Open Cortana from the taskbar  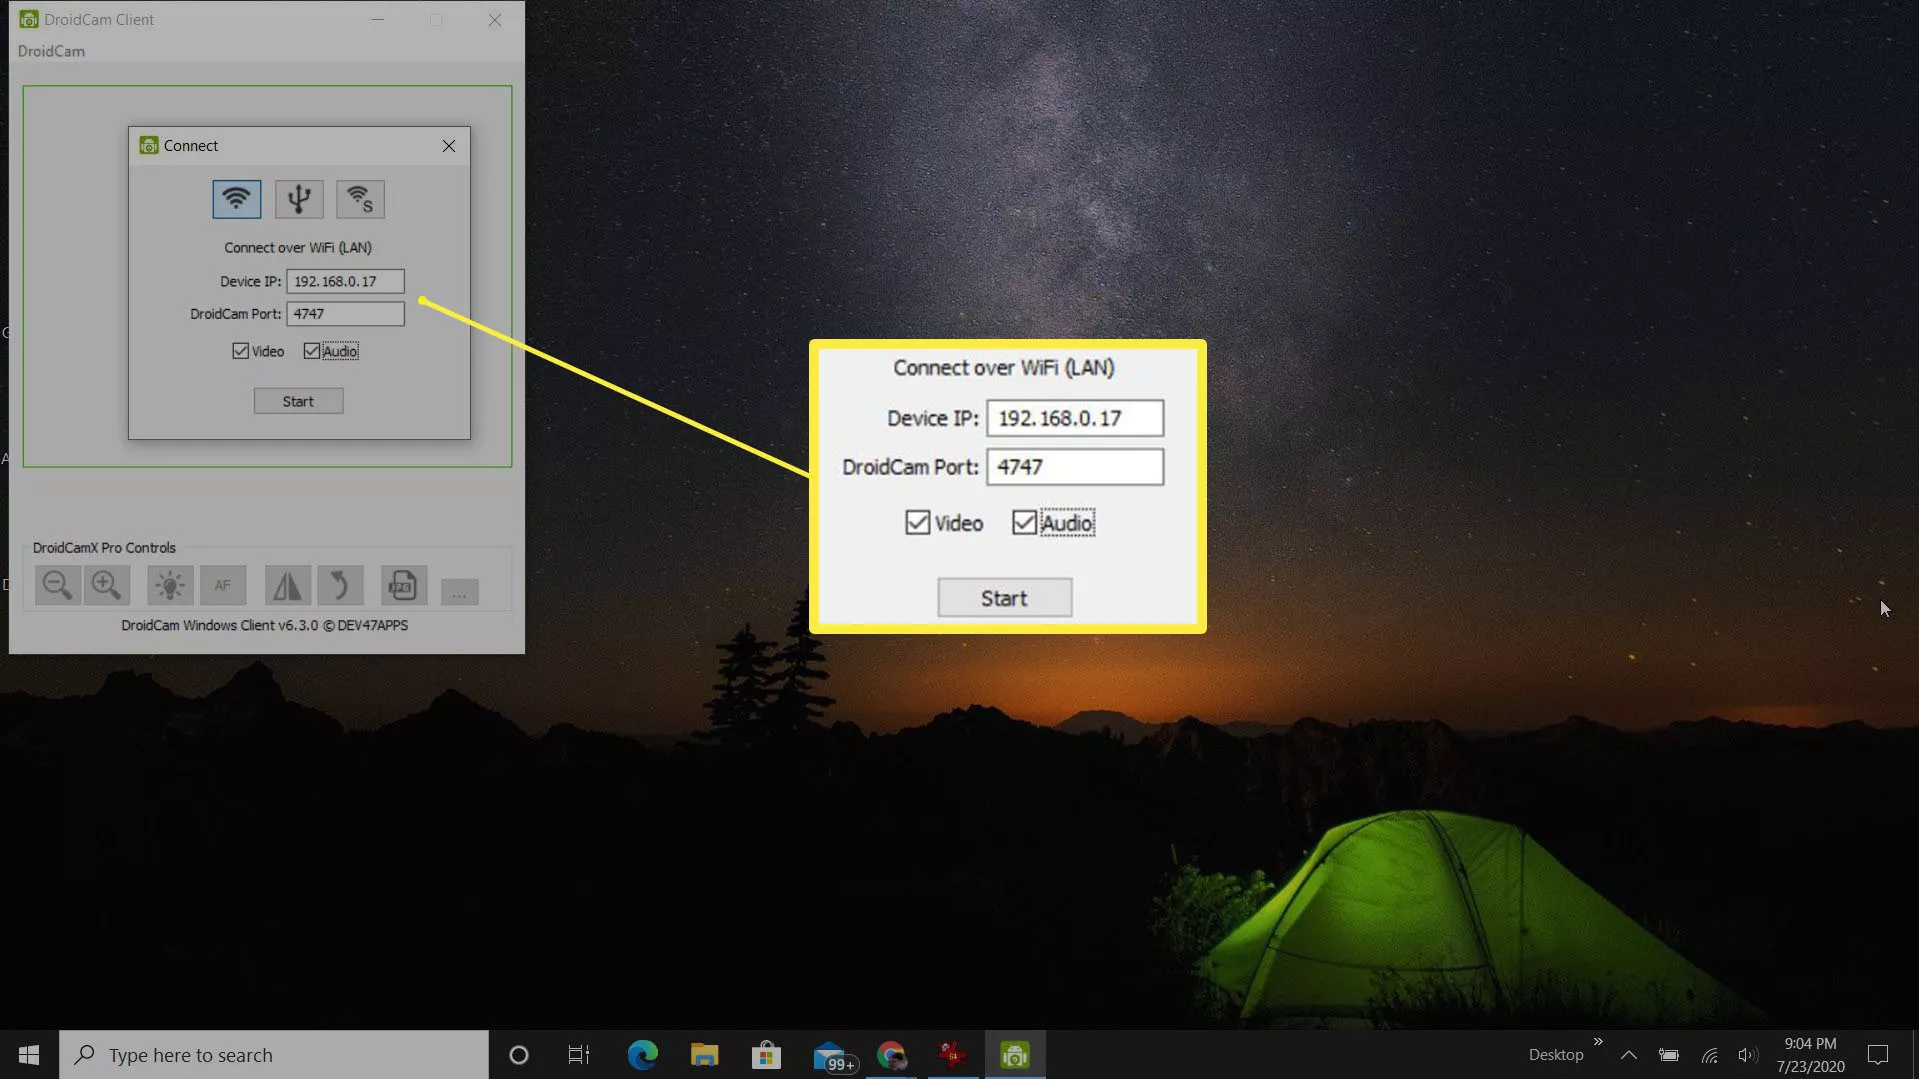518,1055
